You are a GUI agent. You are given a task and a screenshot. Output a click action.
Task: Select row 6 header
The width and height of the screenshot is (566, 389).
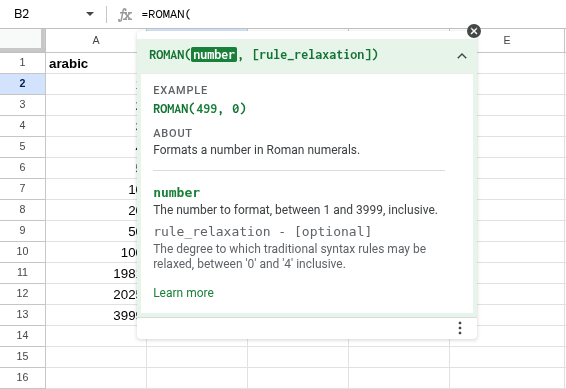[22, 167]
